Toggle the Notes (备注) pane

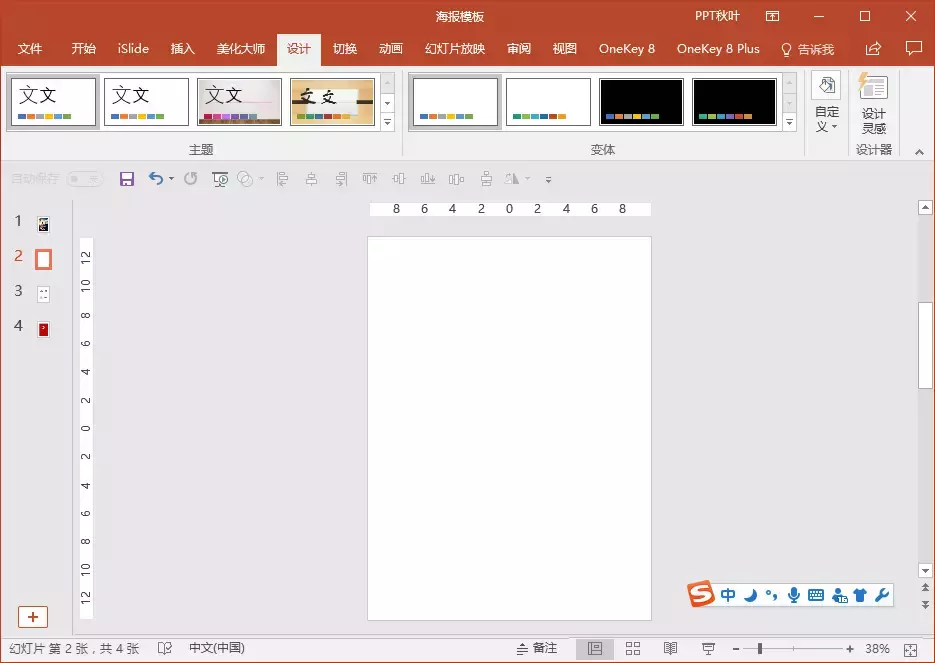pos(537,648)
